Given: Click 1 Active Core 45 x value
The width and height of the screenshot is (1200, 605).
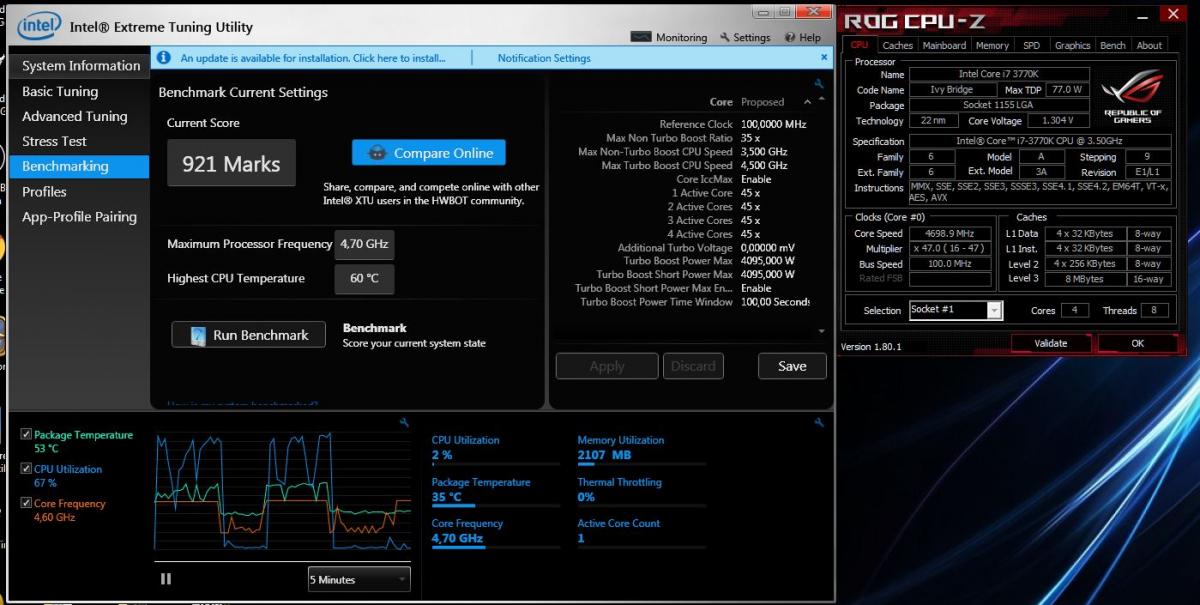Looking at the screenshot, I should click(x=750, y=193).
